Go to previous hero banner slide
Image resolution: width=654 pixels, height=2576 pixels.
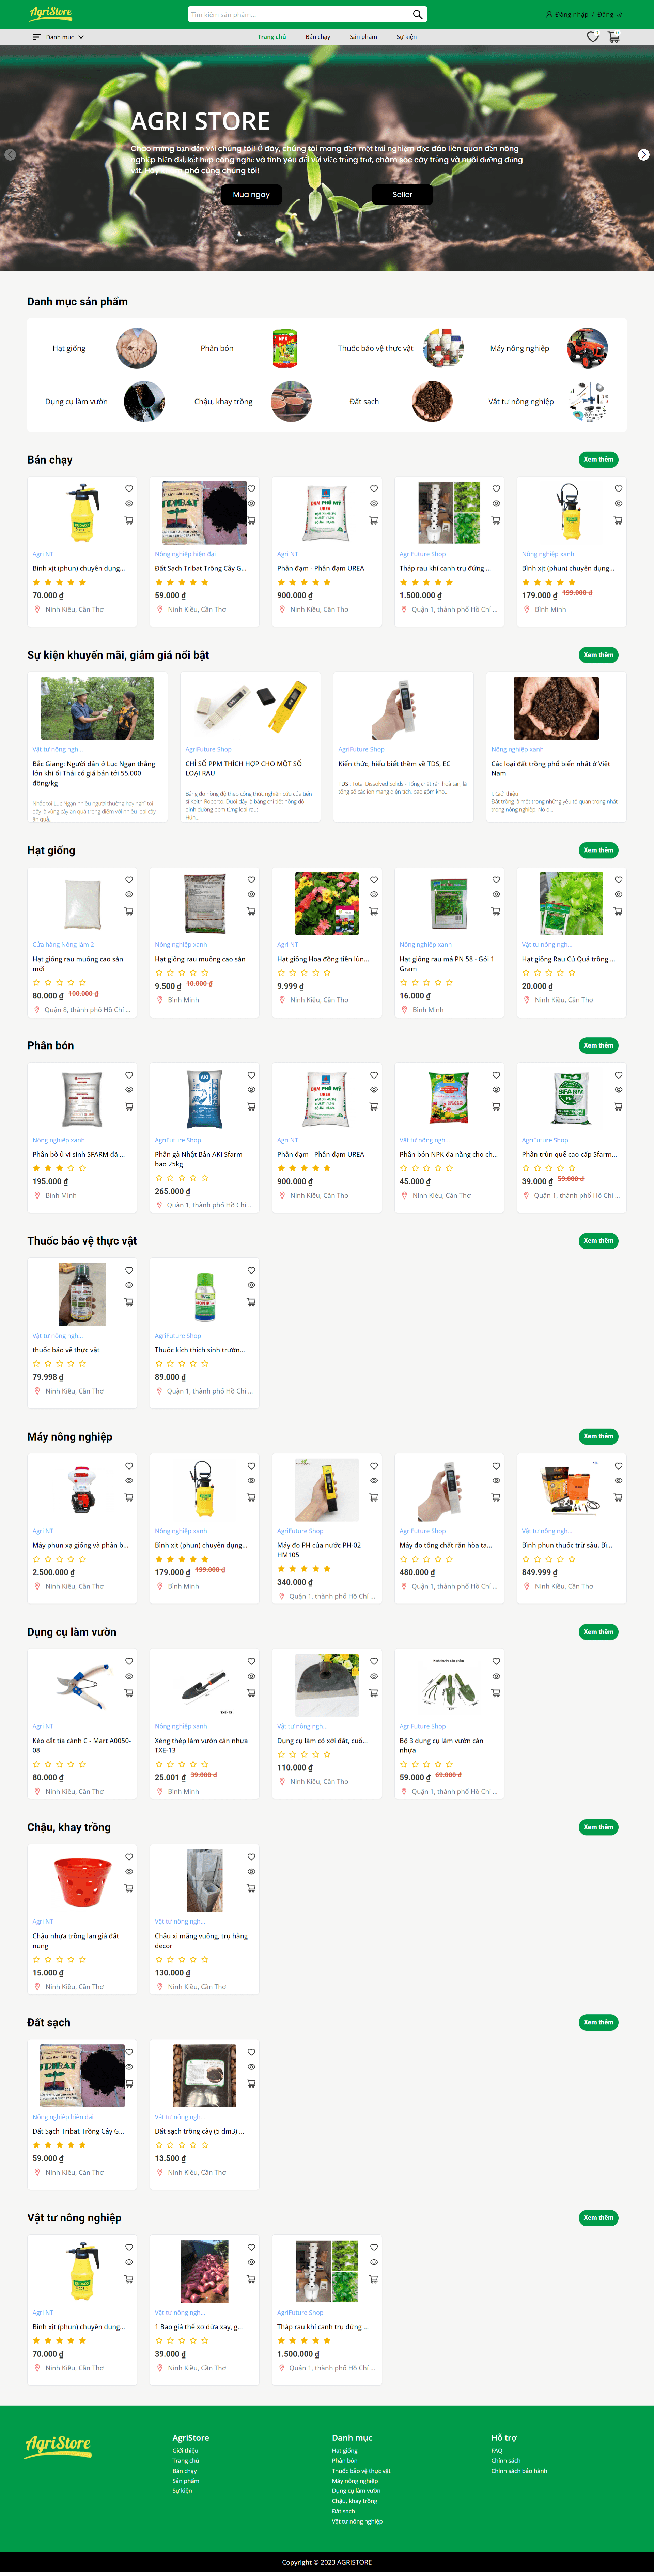click(10, 155)
